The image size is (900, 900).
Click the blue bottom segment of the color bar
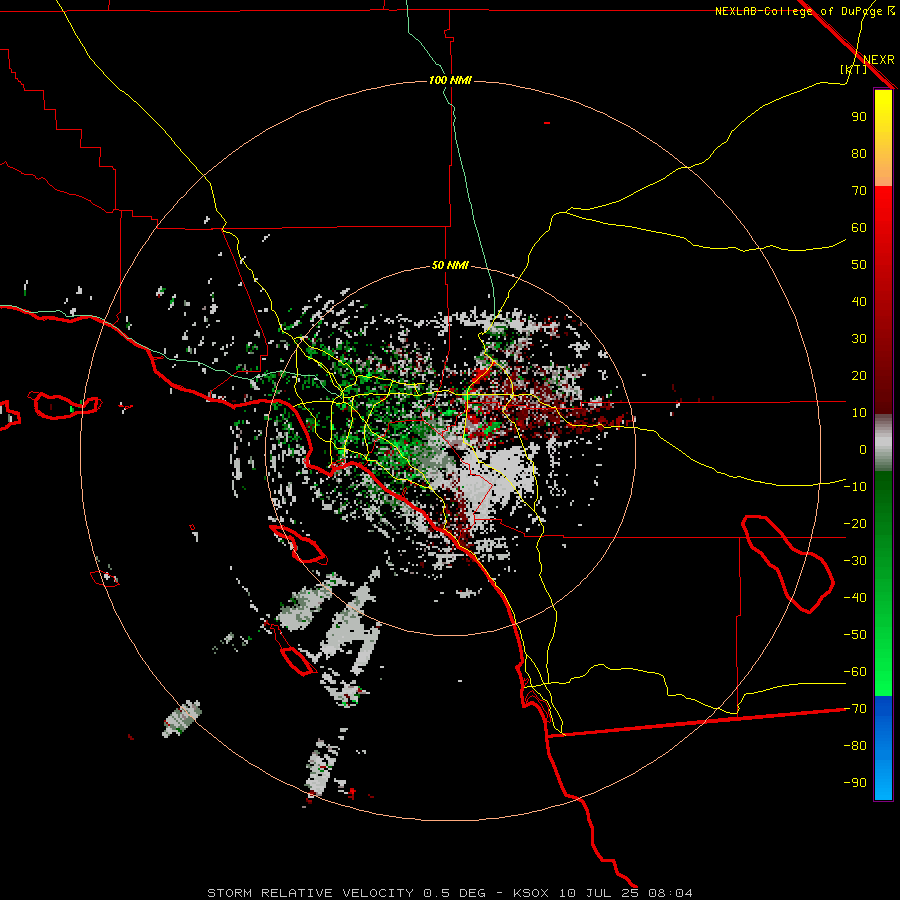(x=883, y=748)
